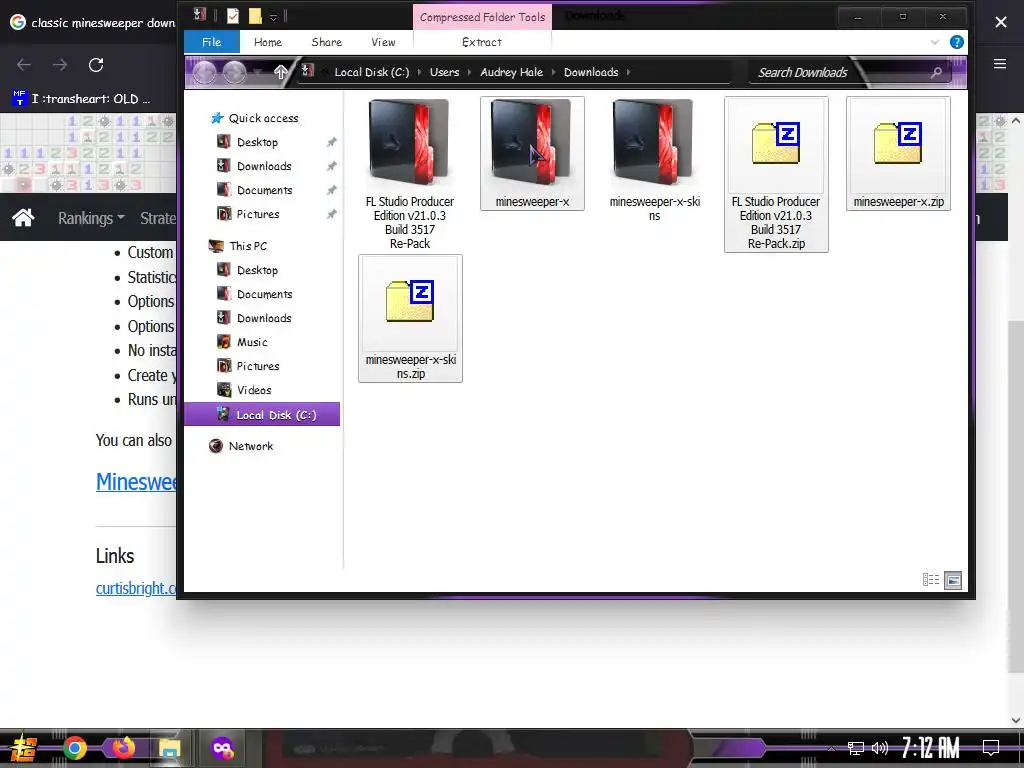Open the browser hamburger menu
Image resolution: width=1024 pixels, height=768 pixels.
point(1000,63)
